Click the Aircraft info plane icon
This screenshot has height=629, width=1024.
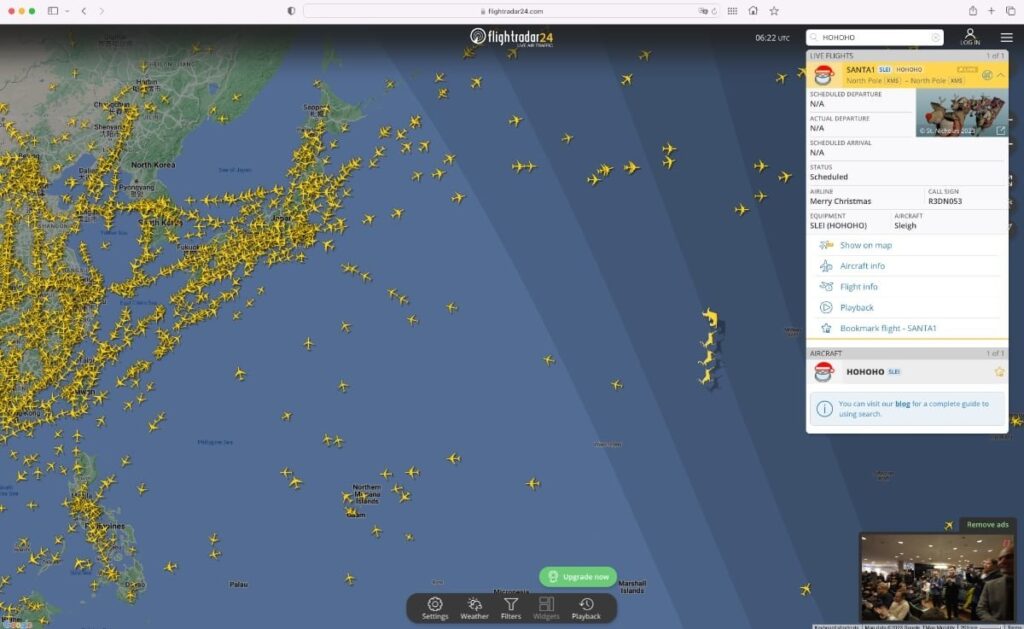[826, 266]
